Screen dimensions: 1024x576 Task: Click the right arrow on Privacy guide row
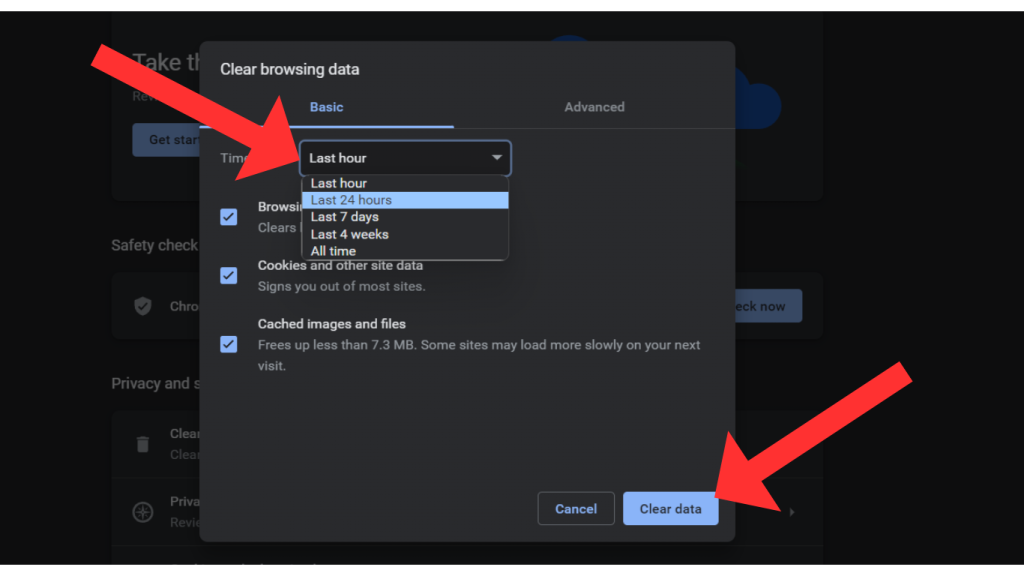[x=792, y=512]
